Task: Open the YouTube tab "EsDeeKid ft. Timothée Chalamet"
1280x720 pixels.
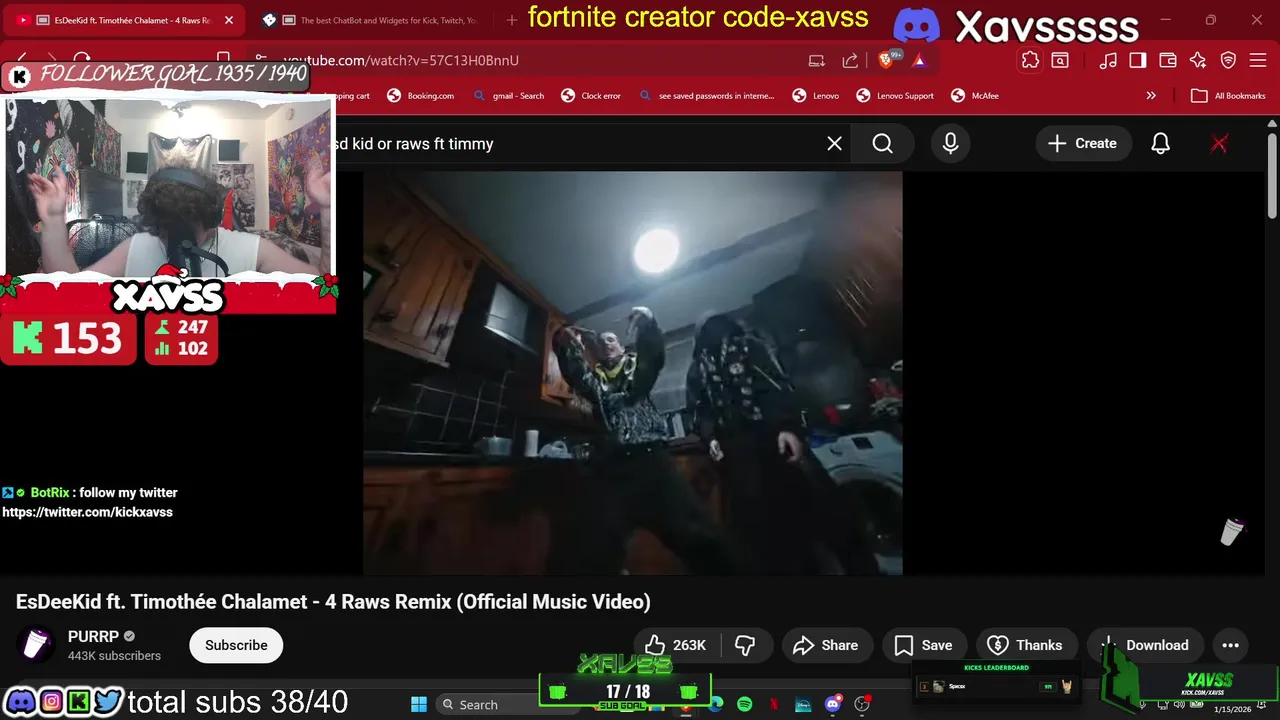Action: 125,20
